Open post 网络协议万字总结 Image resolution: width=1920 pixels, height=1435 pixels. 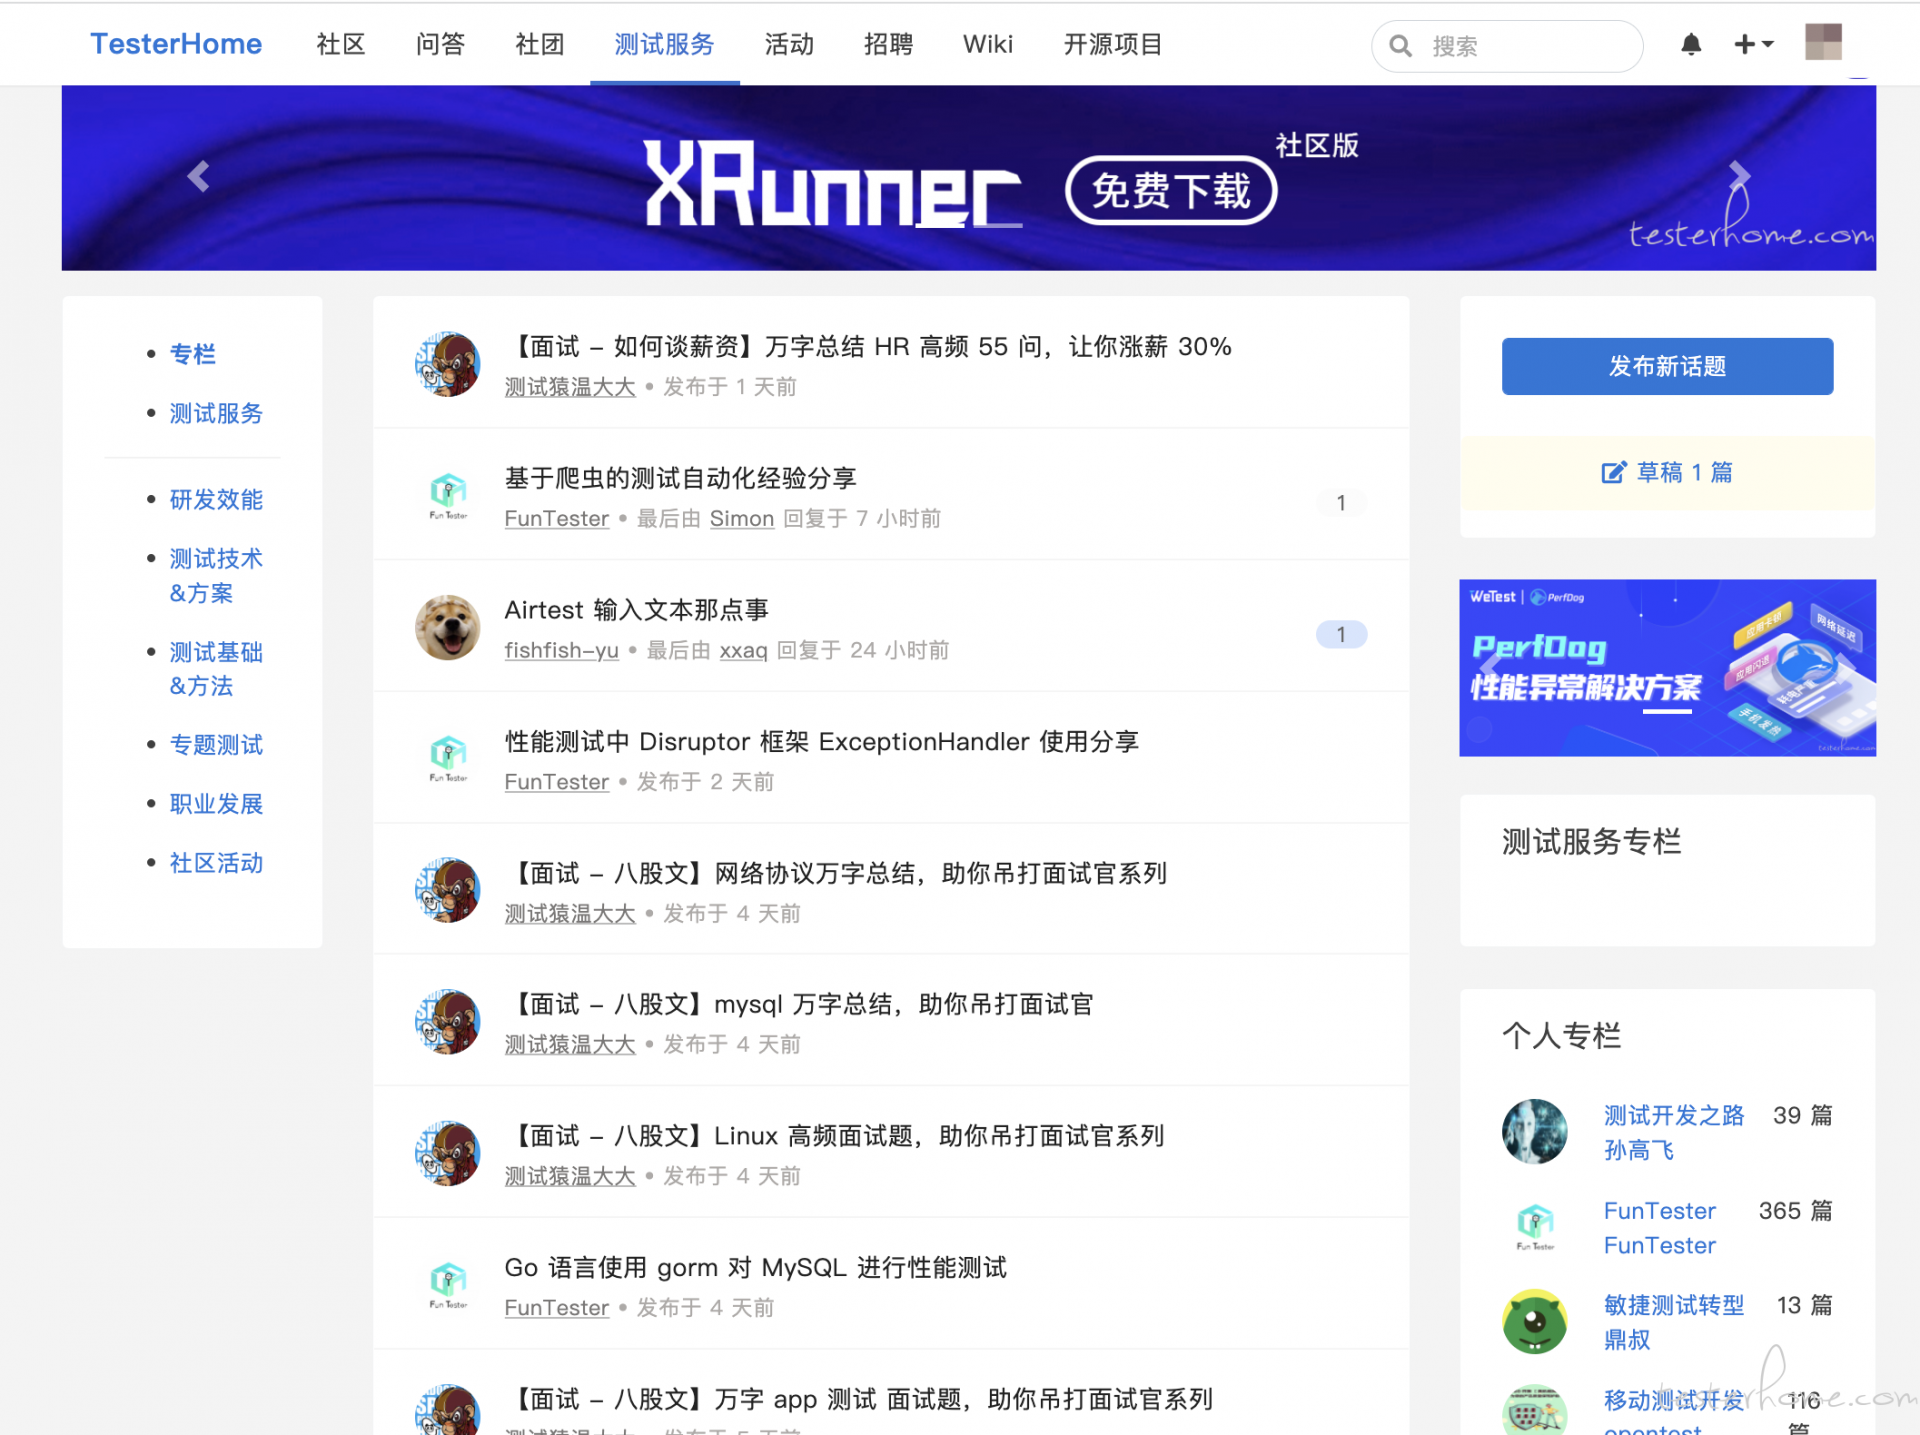point(836,874)
